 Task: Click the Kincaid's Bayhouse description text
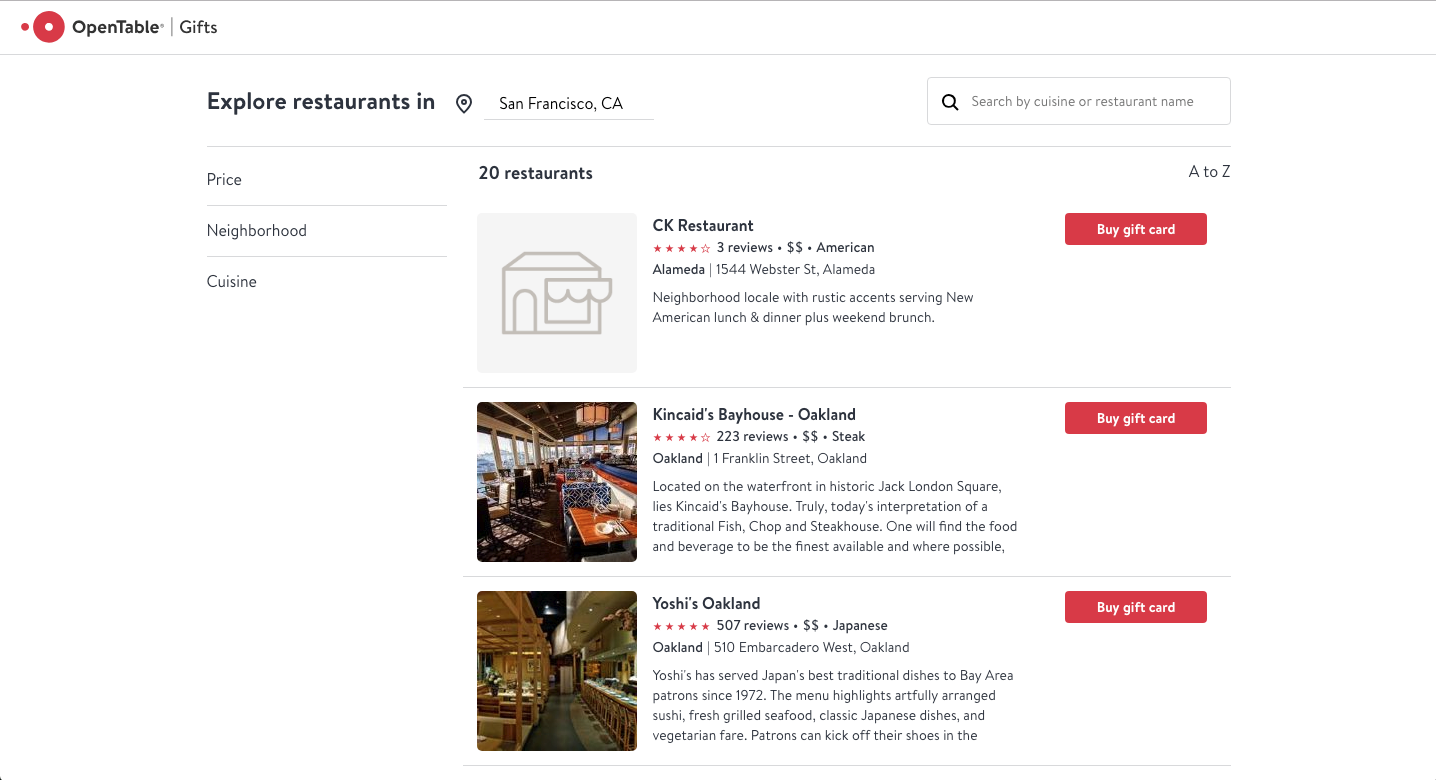point(835,517)
